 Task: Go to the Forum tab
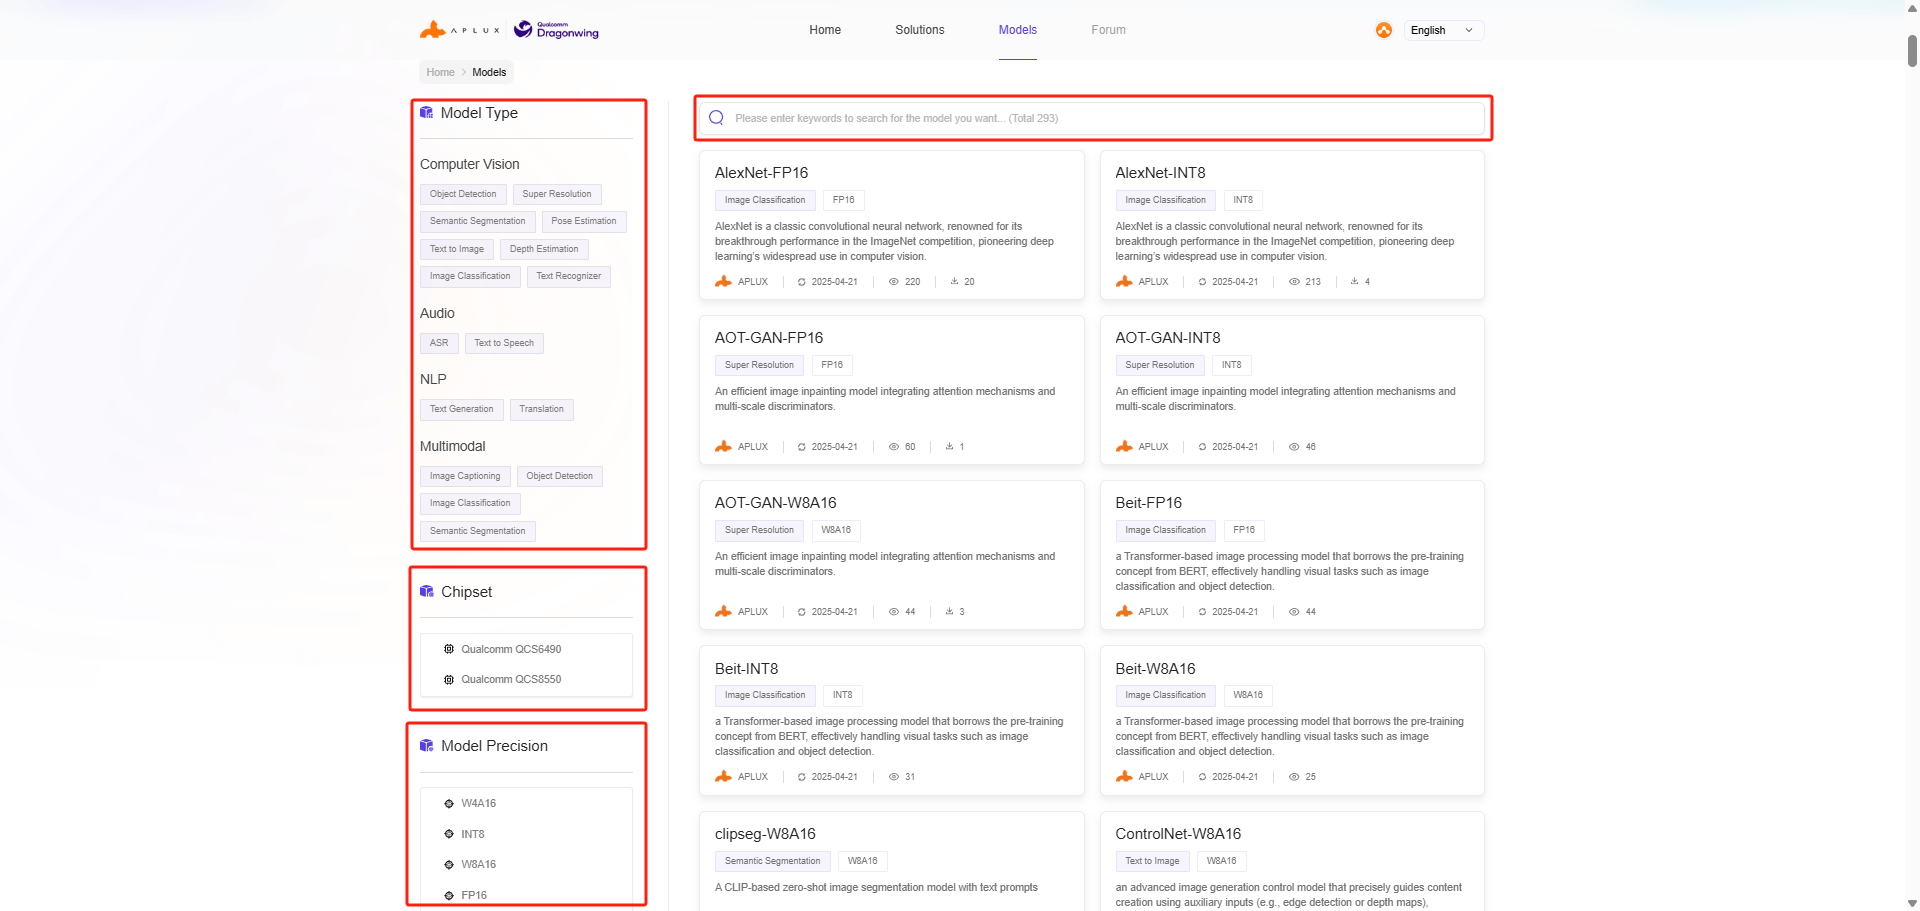tap(1108, 30)
